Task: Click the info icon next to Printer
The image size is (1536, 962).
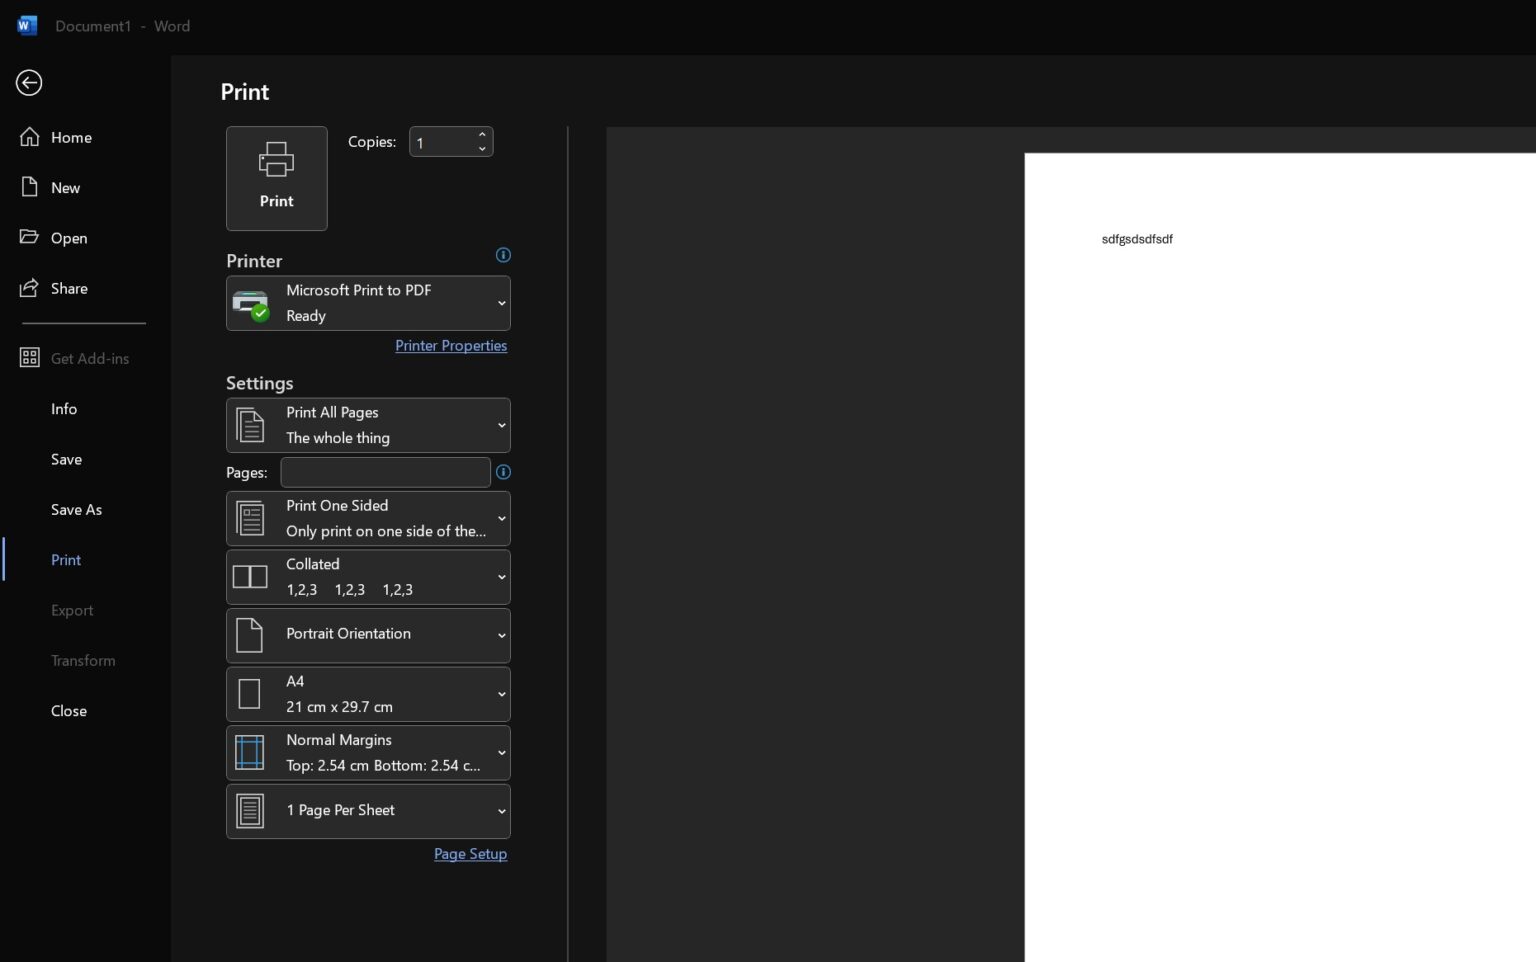Action: pos(503,255)
